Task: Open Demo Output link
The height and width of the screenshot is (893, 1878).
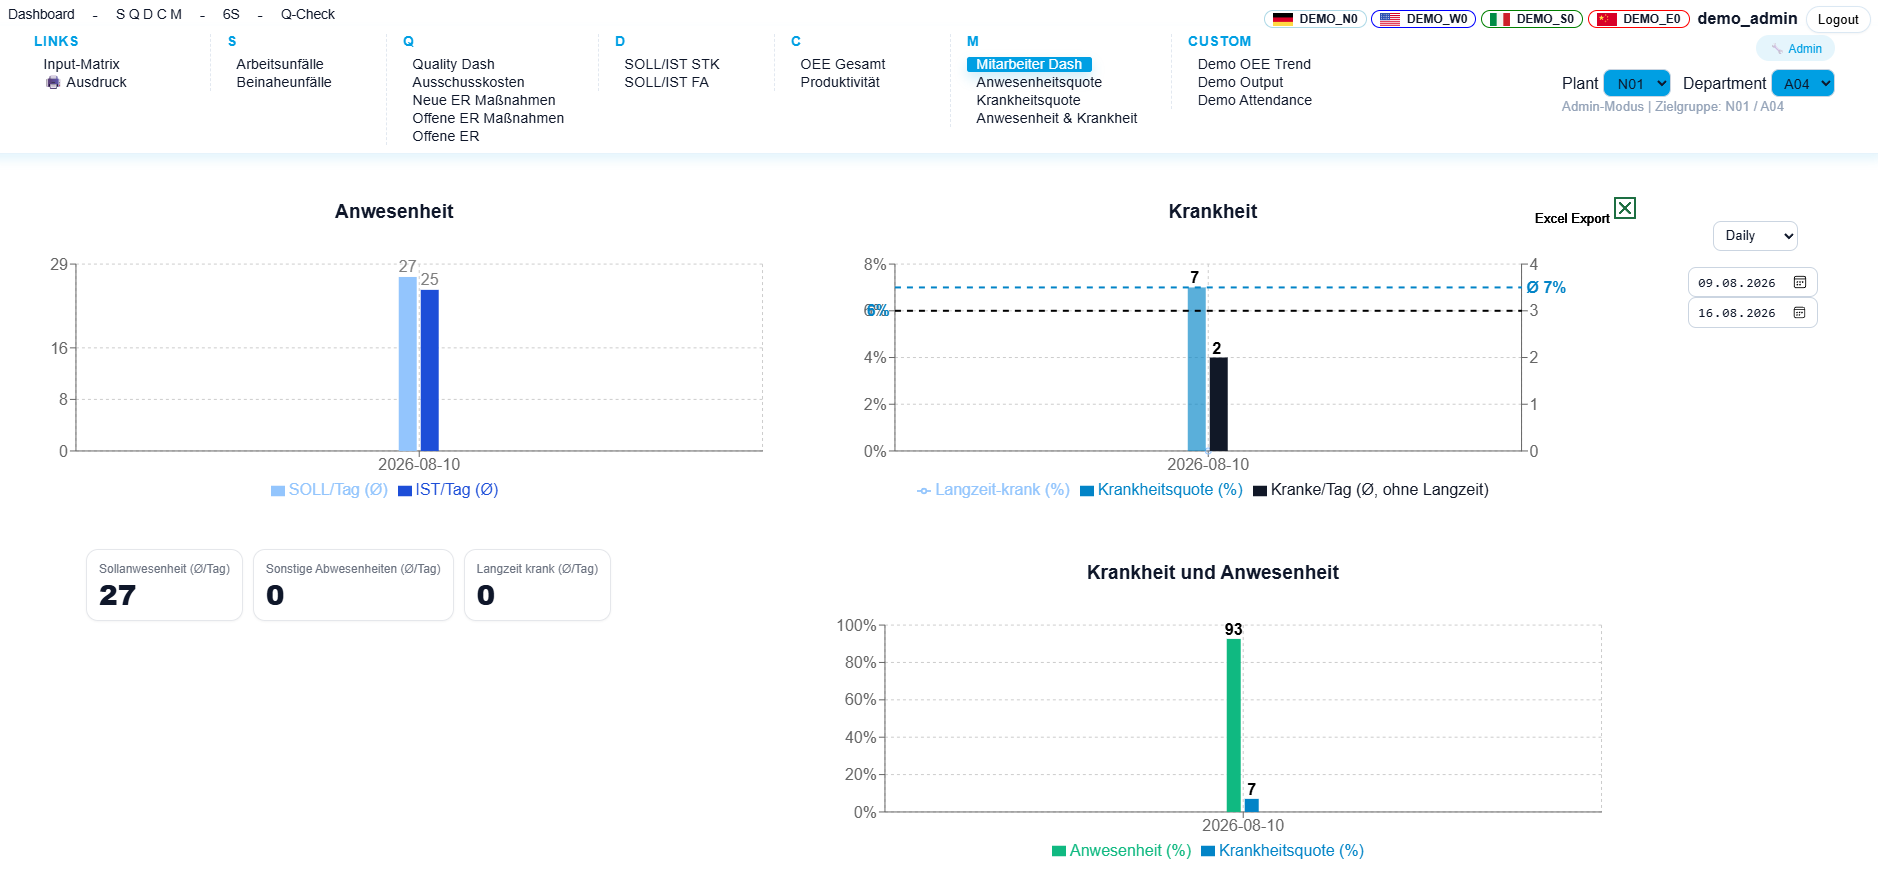Action: point(1240,82)
